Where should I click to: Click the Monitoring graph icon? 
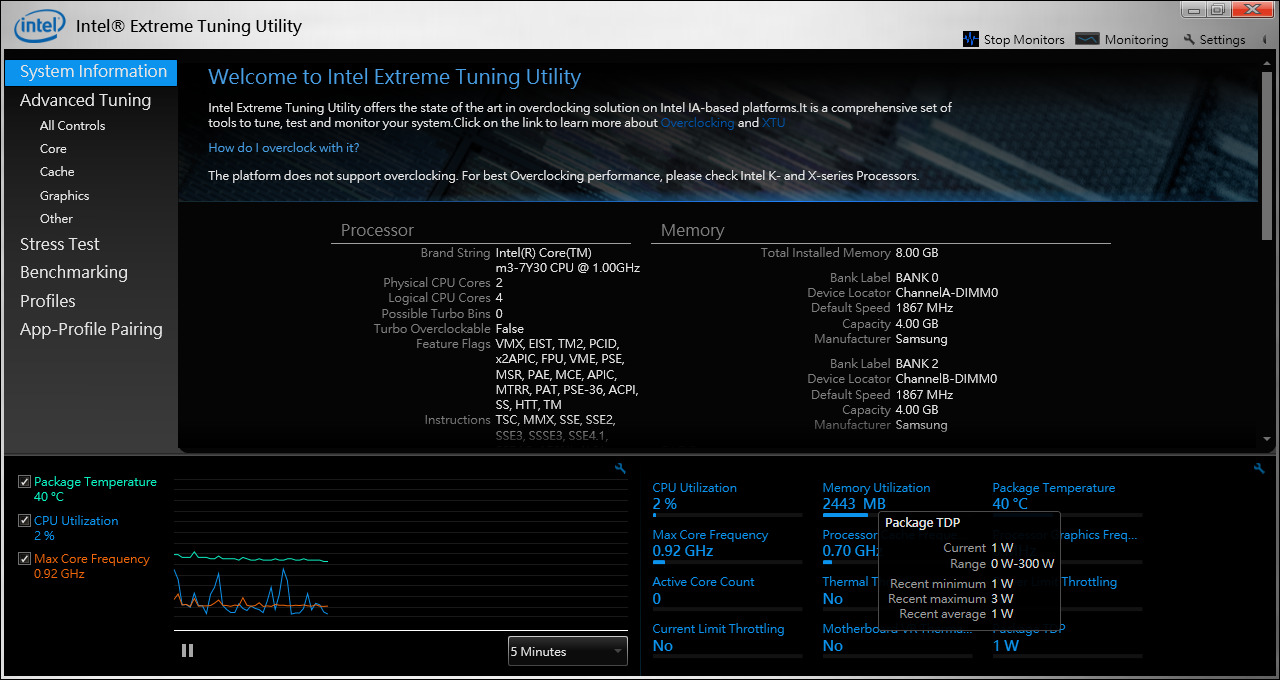click(x=1087, y=39)
